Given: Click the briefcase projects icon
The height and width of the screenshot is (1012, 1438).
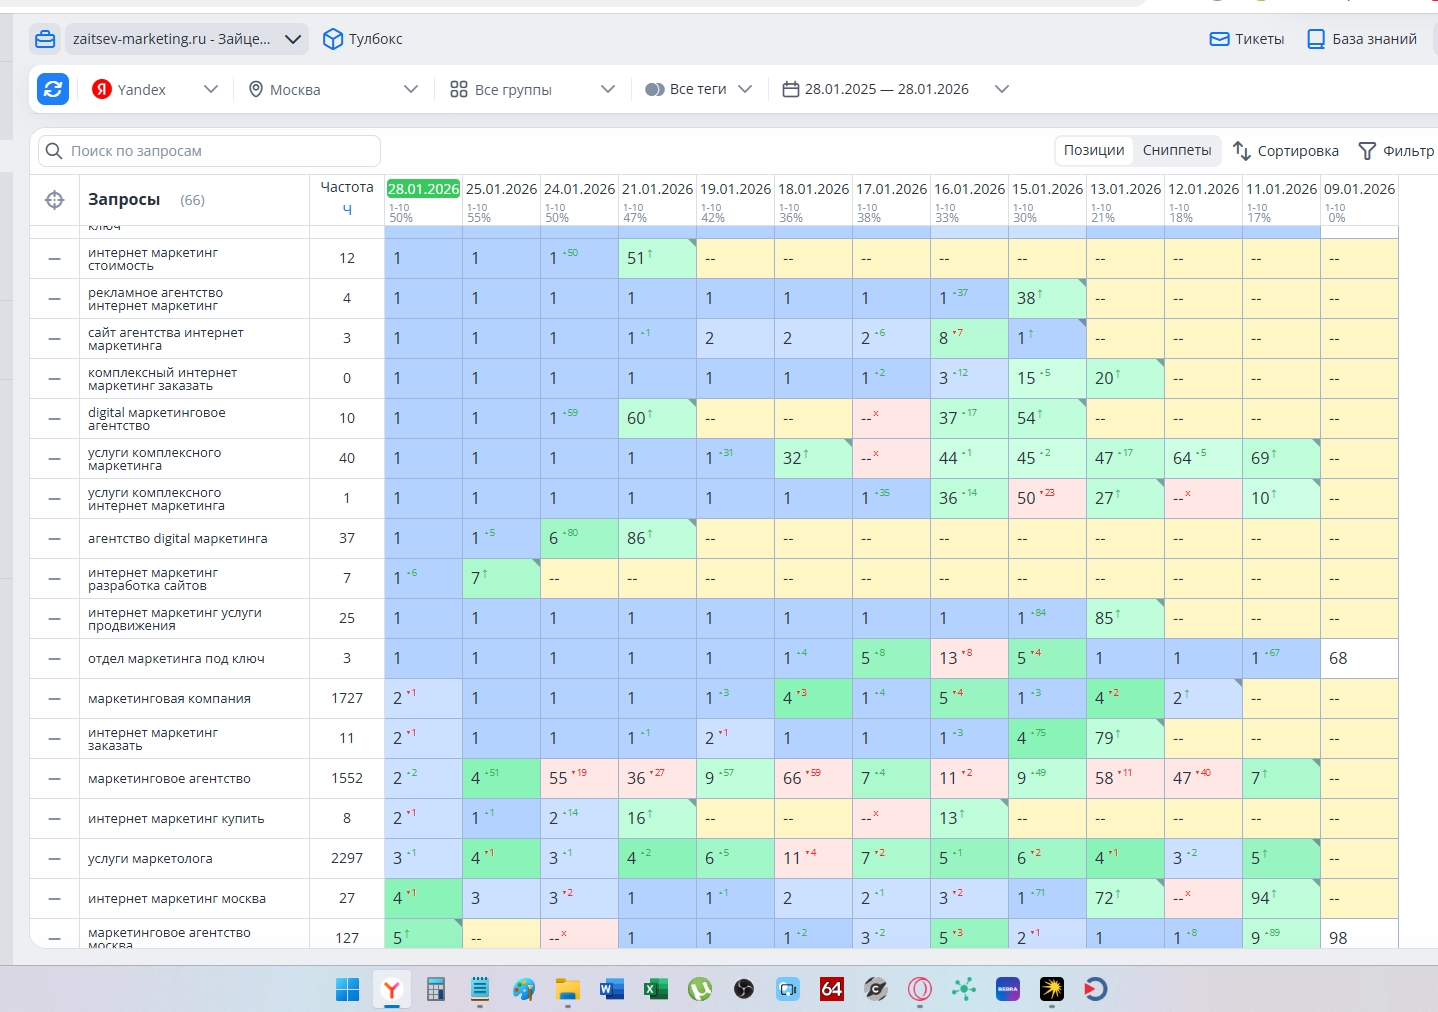Looking at the screenshot, I should (x=45, y=39).
